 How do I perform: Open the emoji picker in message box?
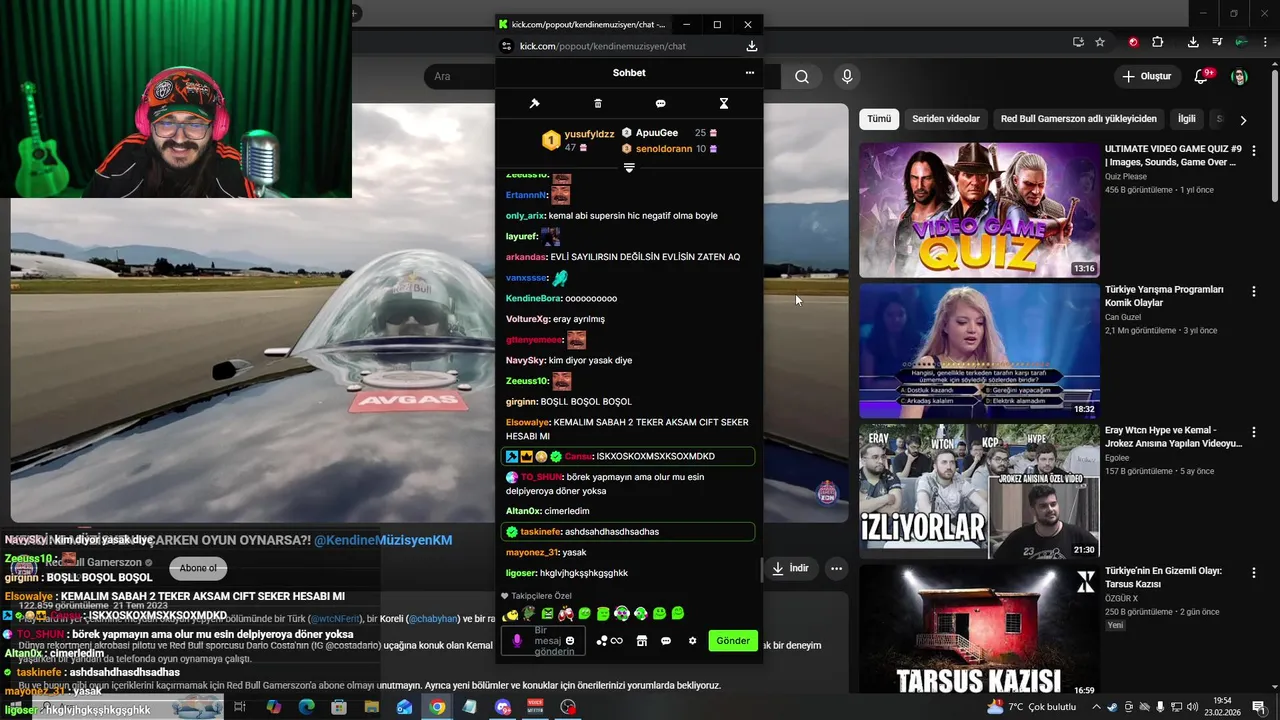pyautogui.click(x=570, y=641)
